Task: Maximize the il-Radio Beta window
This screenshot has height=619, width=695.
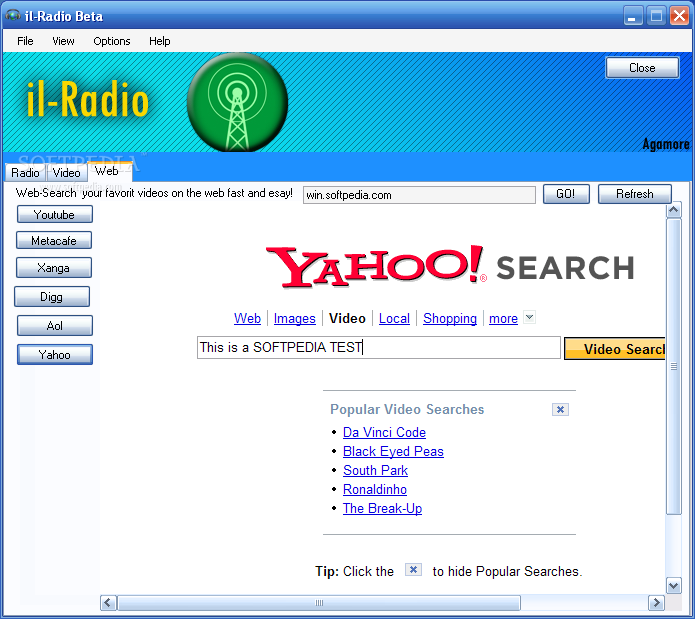Action: tap(656, 16)
